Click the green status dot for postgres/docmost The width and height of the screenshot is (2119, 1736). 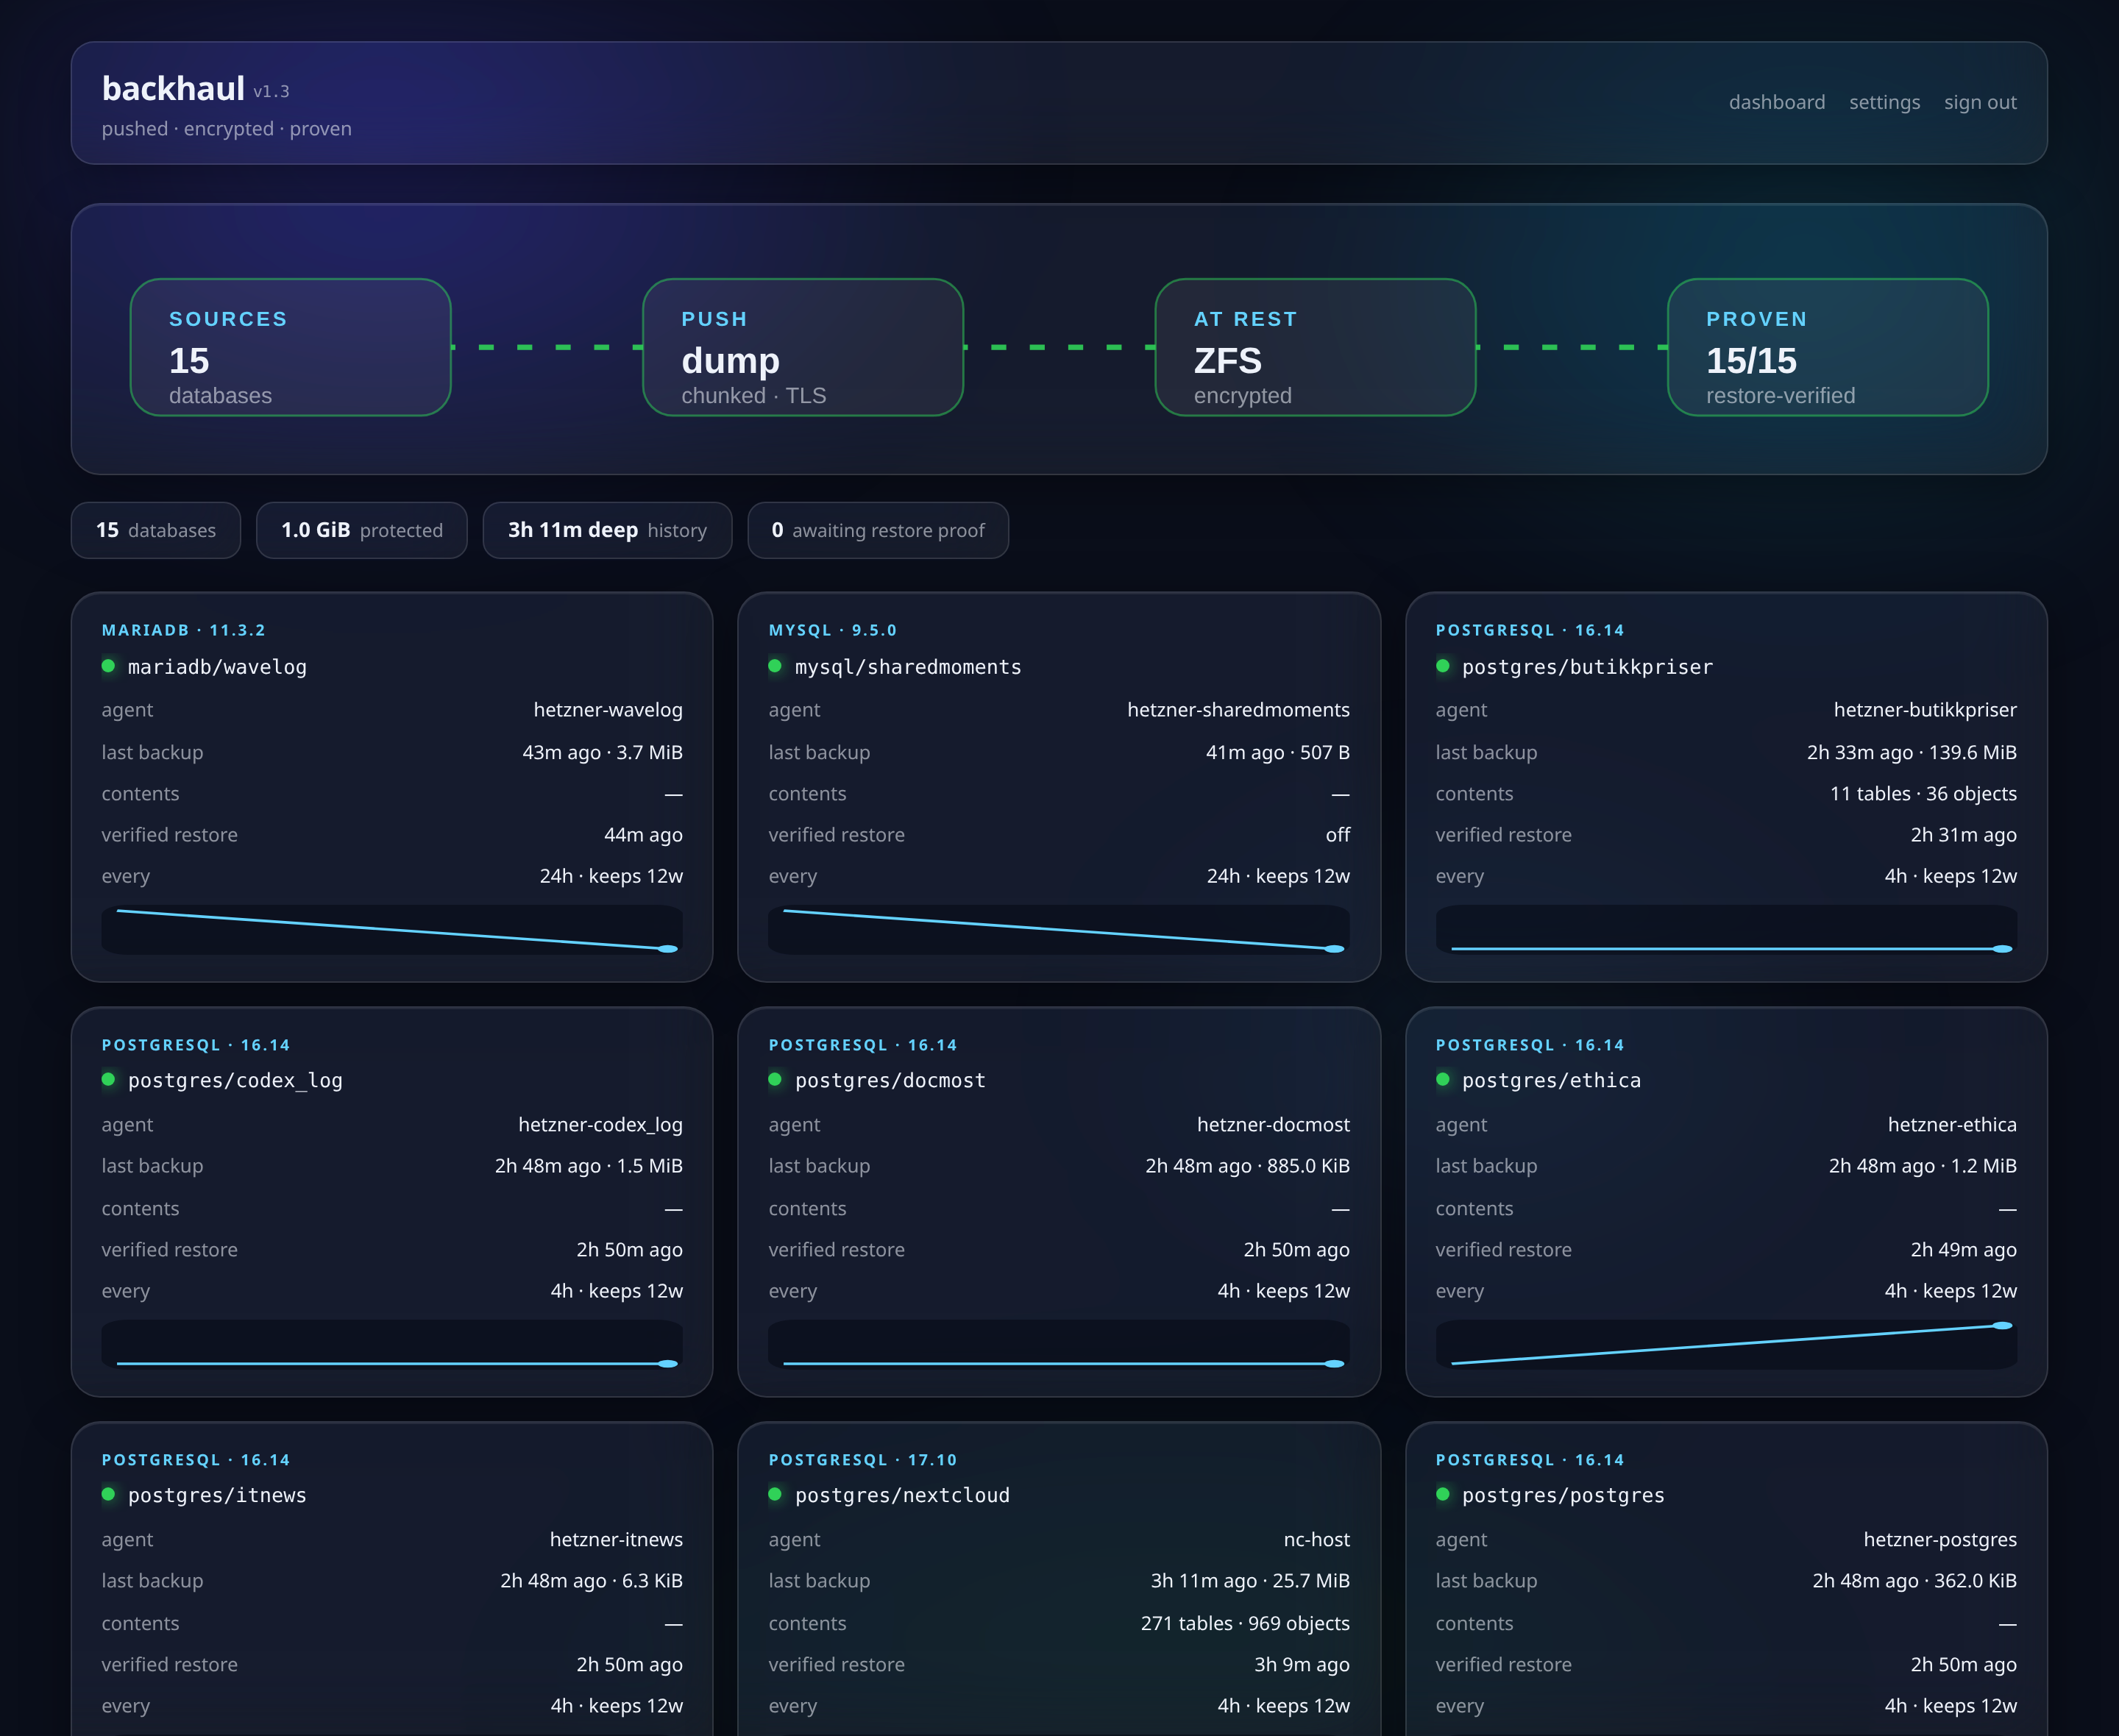(x=775, y=1080)
